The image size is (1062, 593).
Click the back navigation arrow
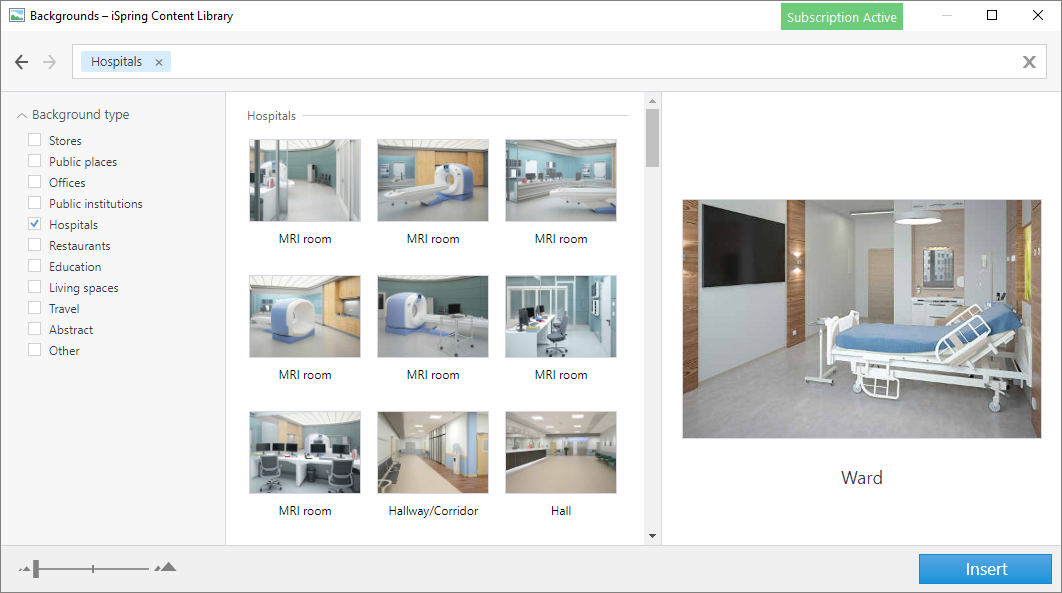tap(22, 62)
